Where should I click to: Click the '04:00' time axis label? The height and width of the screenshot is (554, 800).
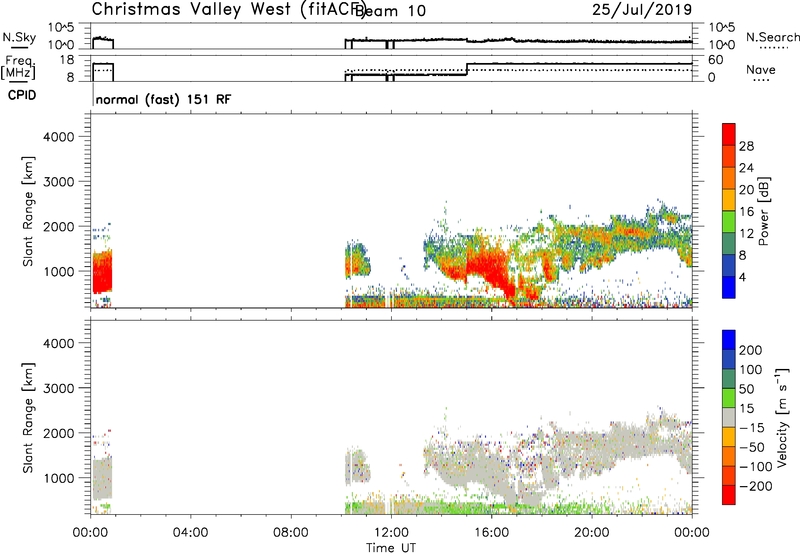coord(191,533)
